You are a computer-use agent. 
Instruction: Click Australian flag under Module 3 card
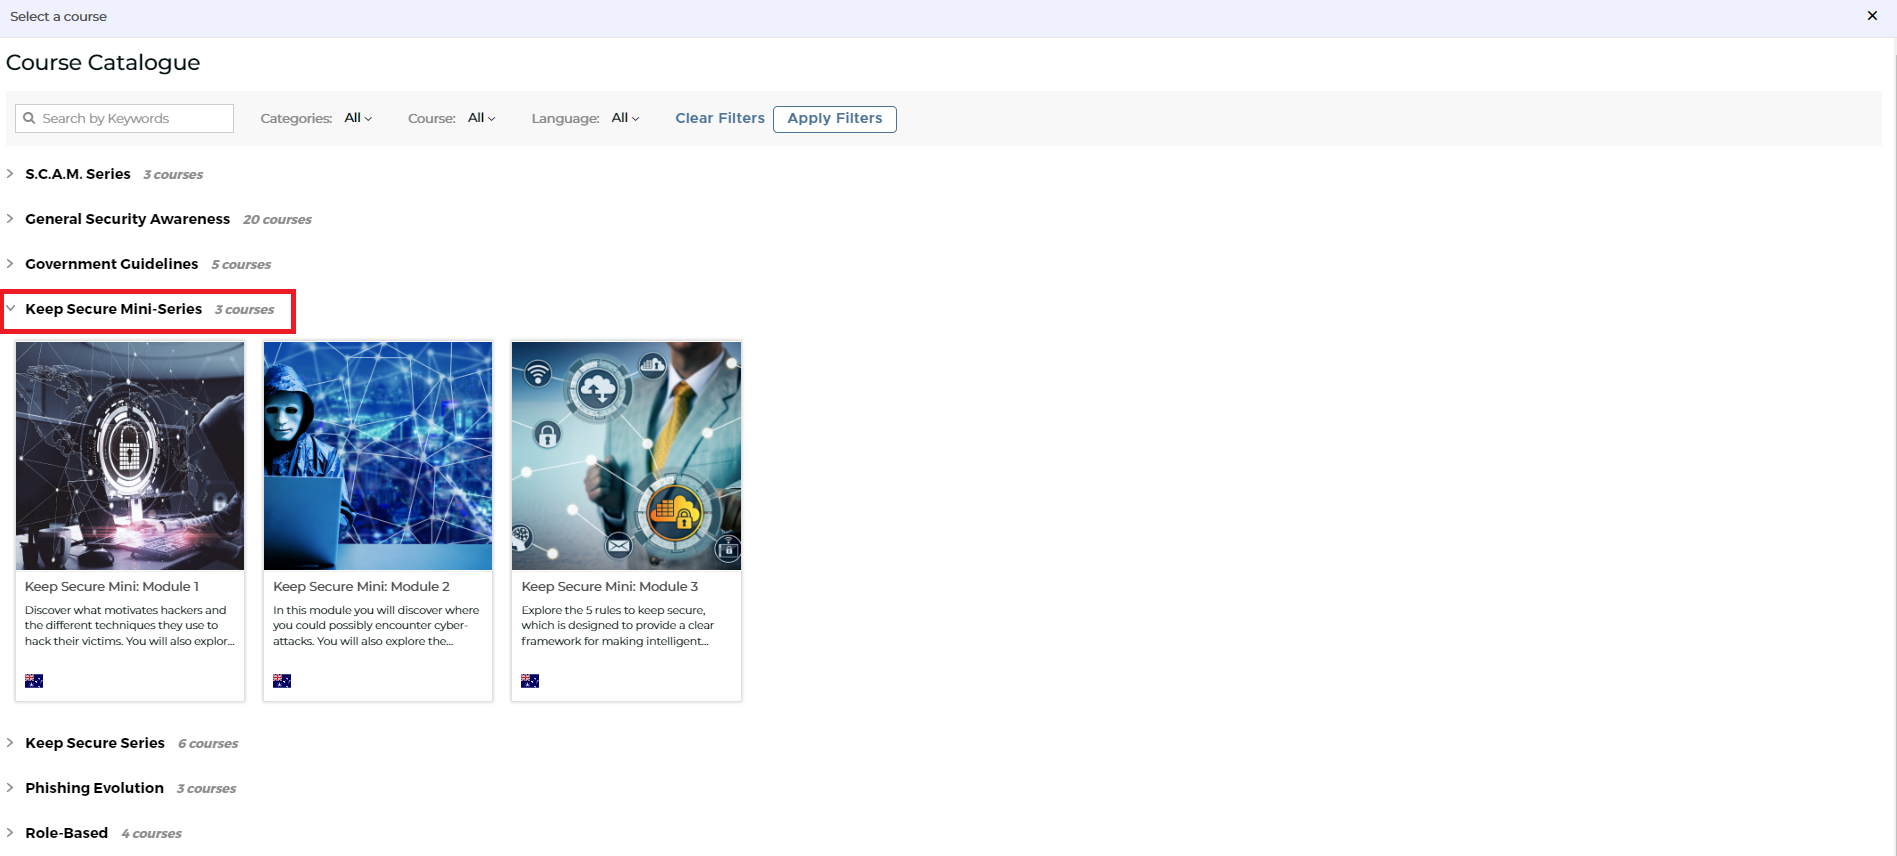(530, 681)
